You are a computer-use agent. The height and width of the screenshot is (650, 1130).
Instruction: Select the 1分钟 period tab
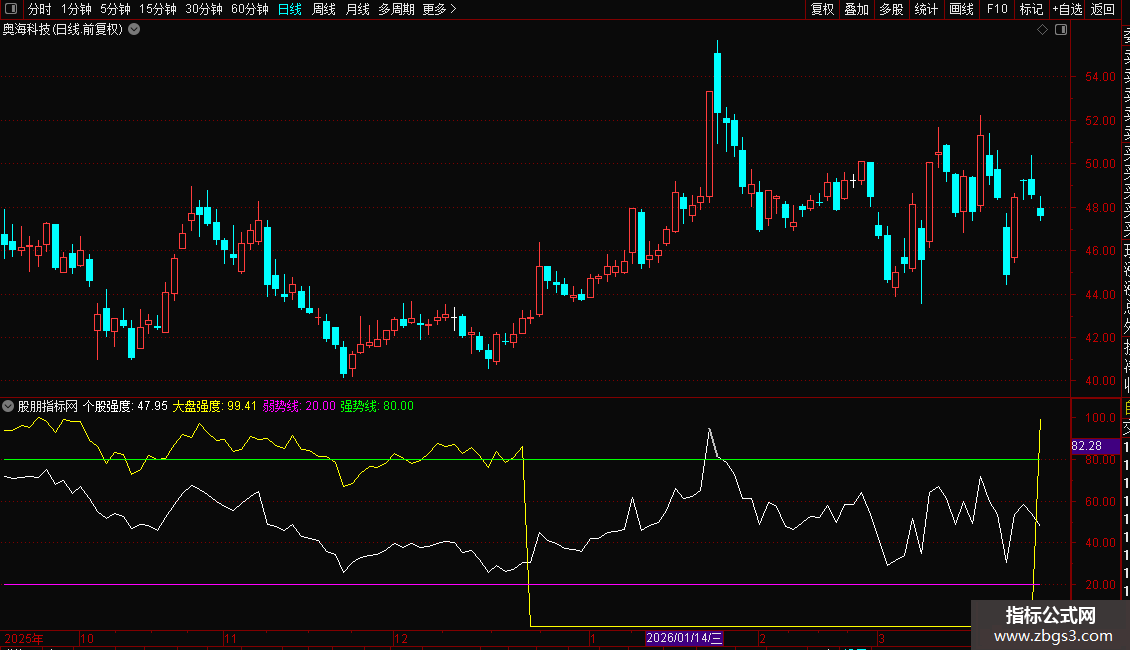[x=76, y=9]
